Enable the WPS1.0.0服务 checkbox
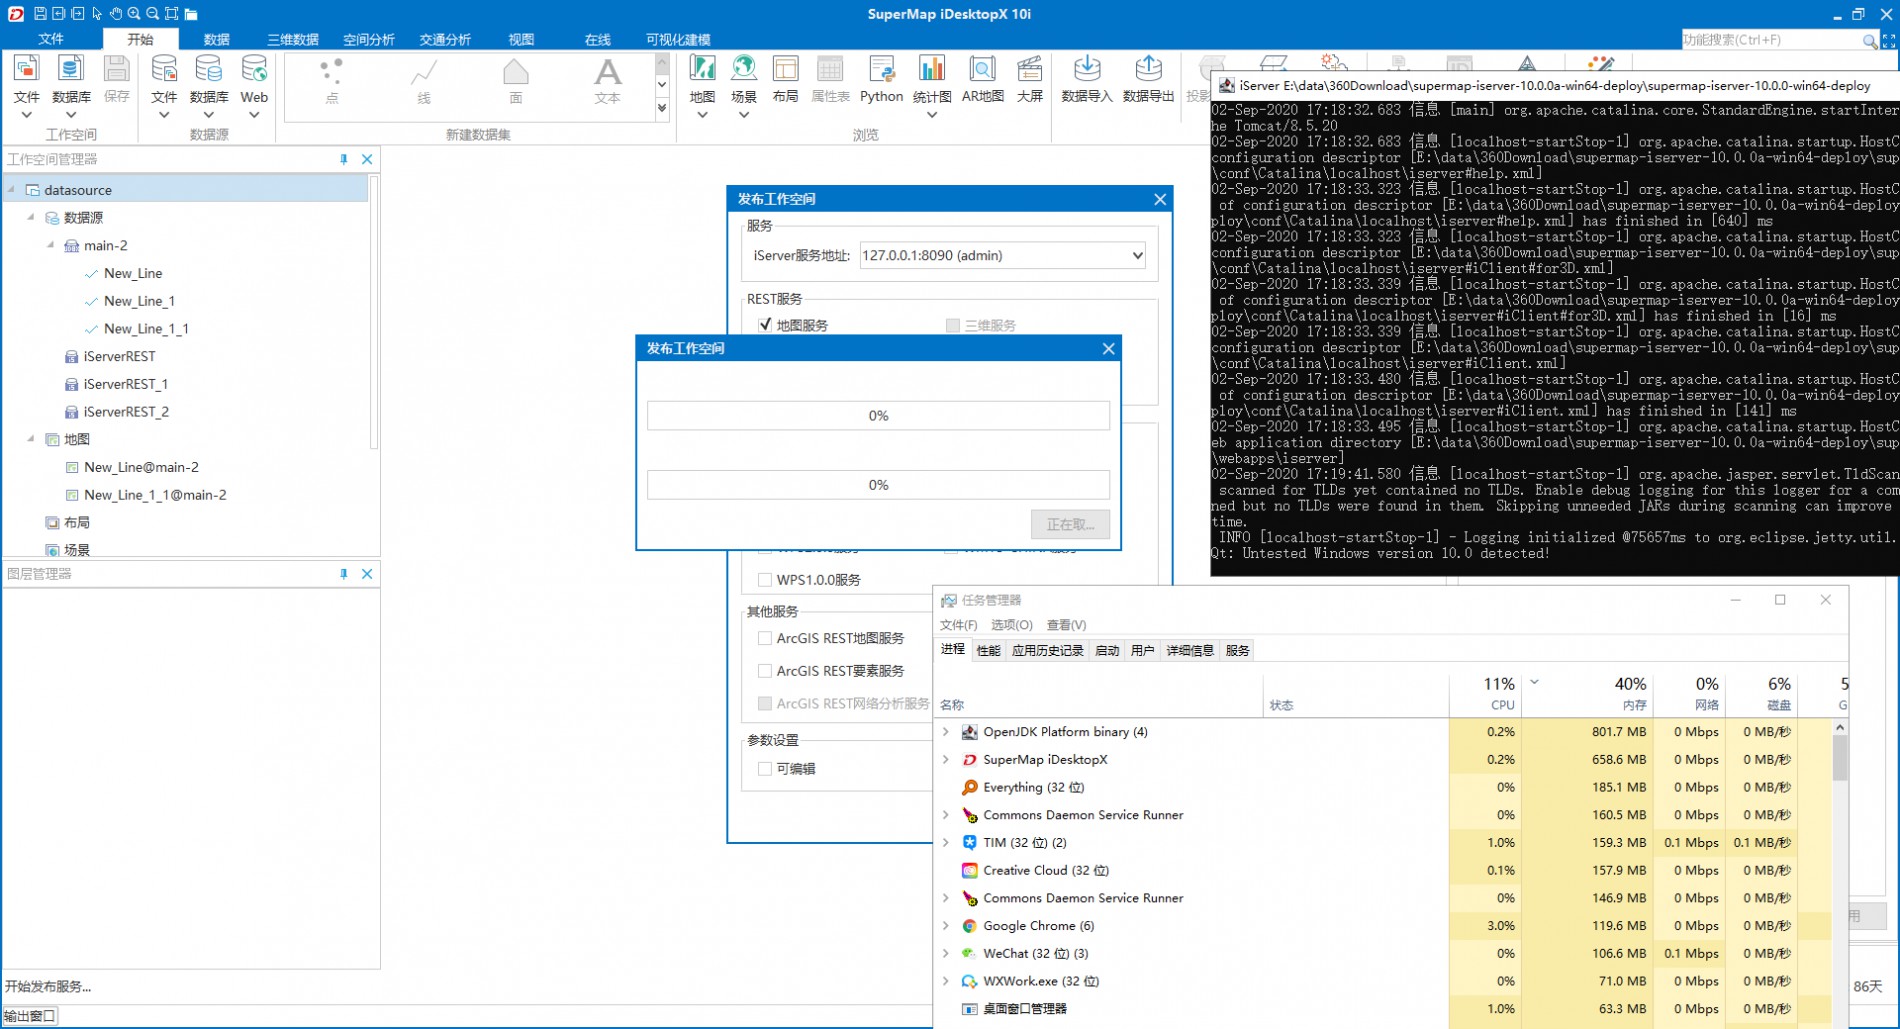The height and width of the screenshot is (1029, 1900). 765,579
